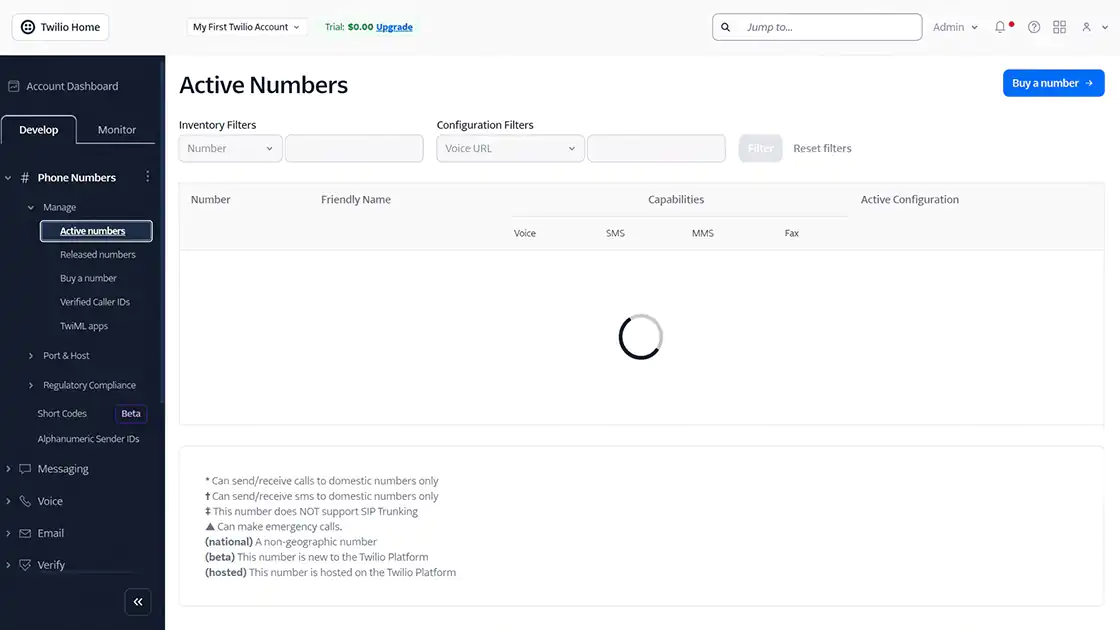Expand the Verify section
Viewport: 1120px width, 630px height.
9,565
